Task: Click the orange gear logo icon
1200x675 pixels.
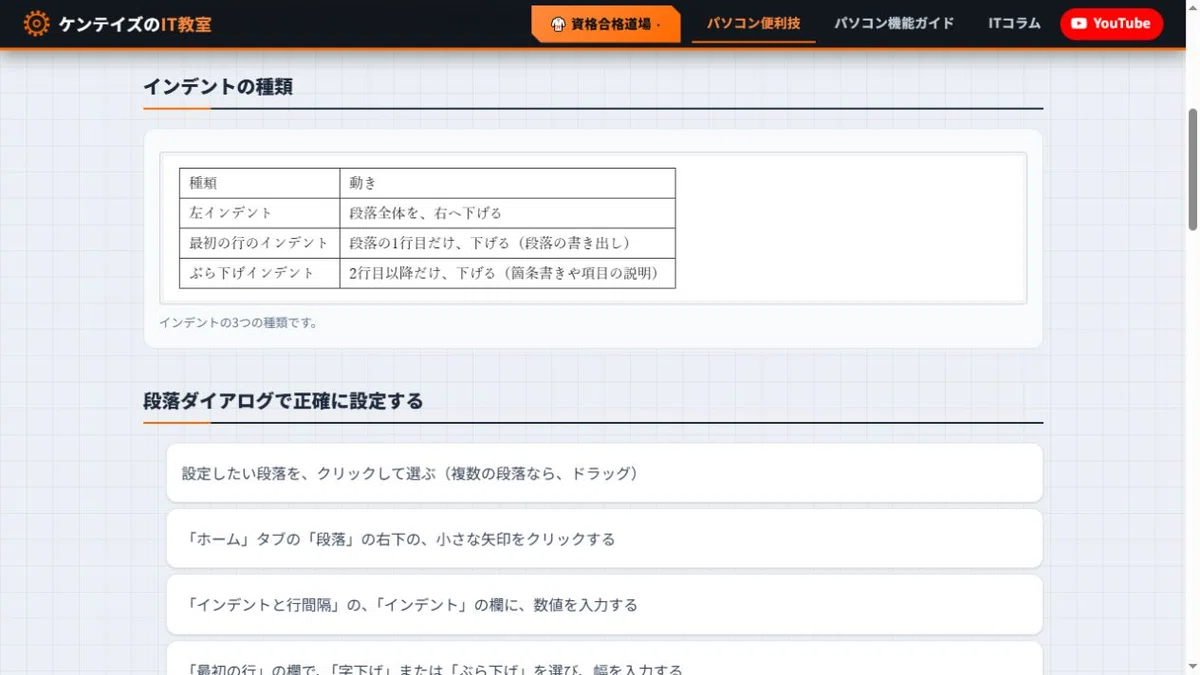Action: (36, 24)
